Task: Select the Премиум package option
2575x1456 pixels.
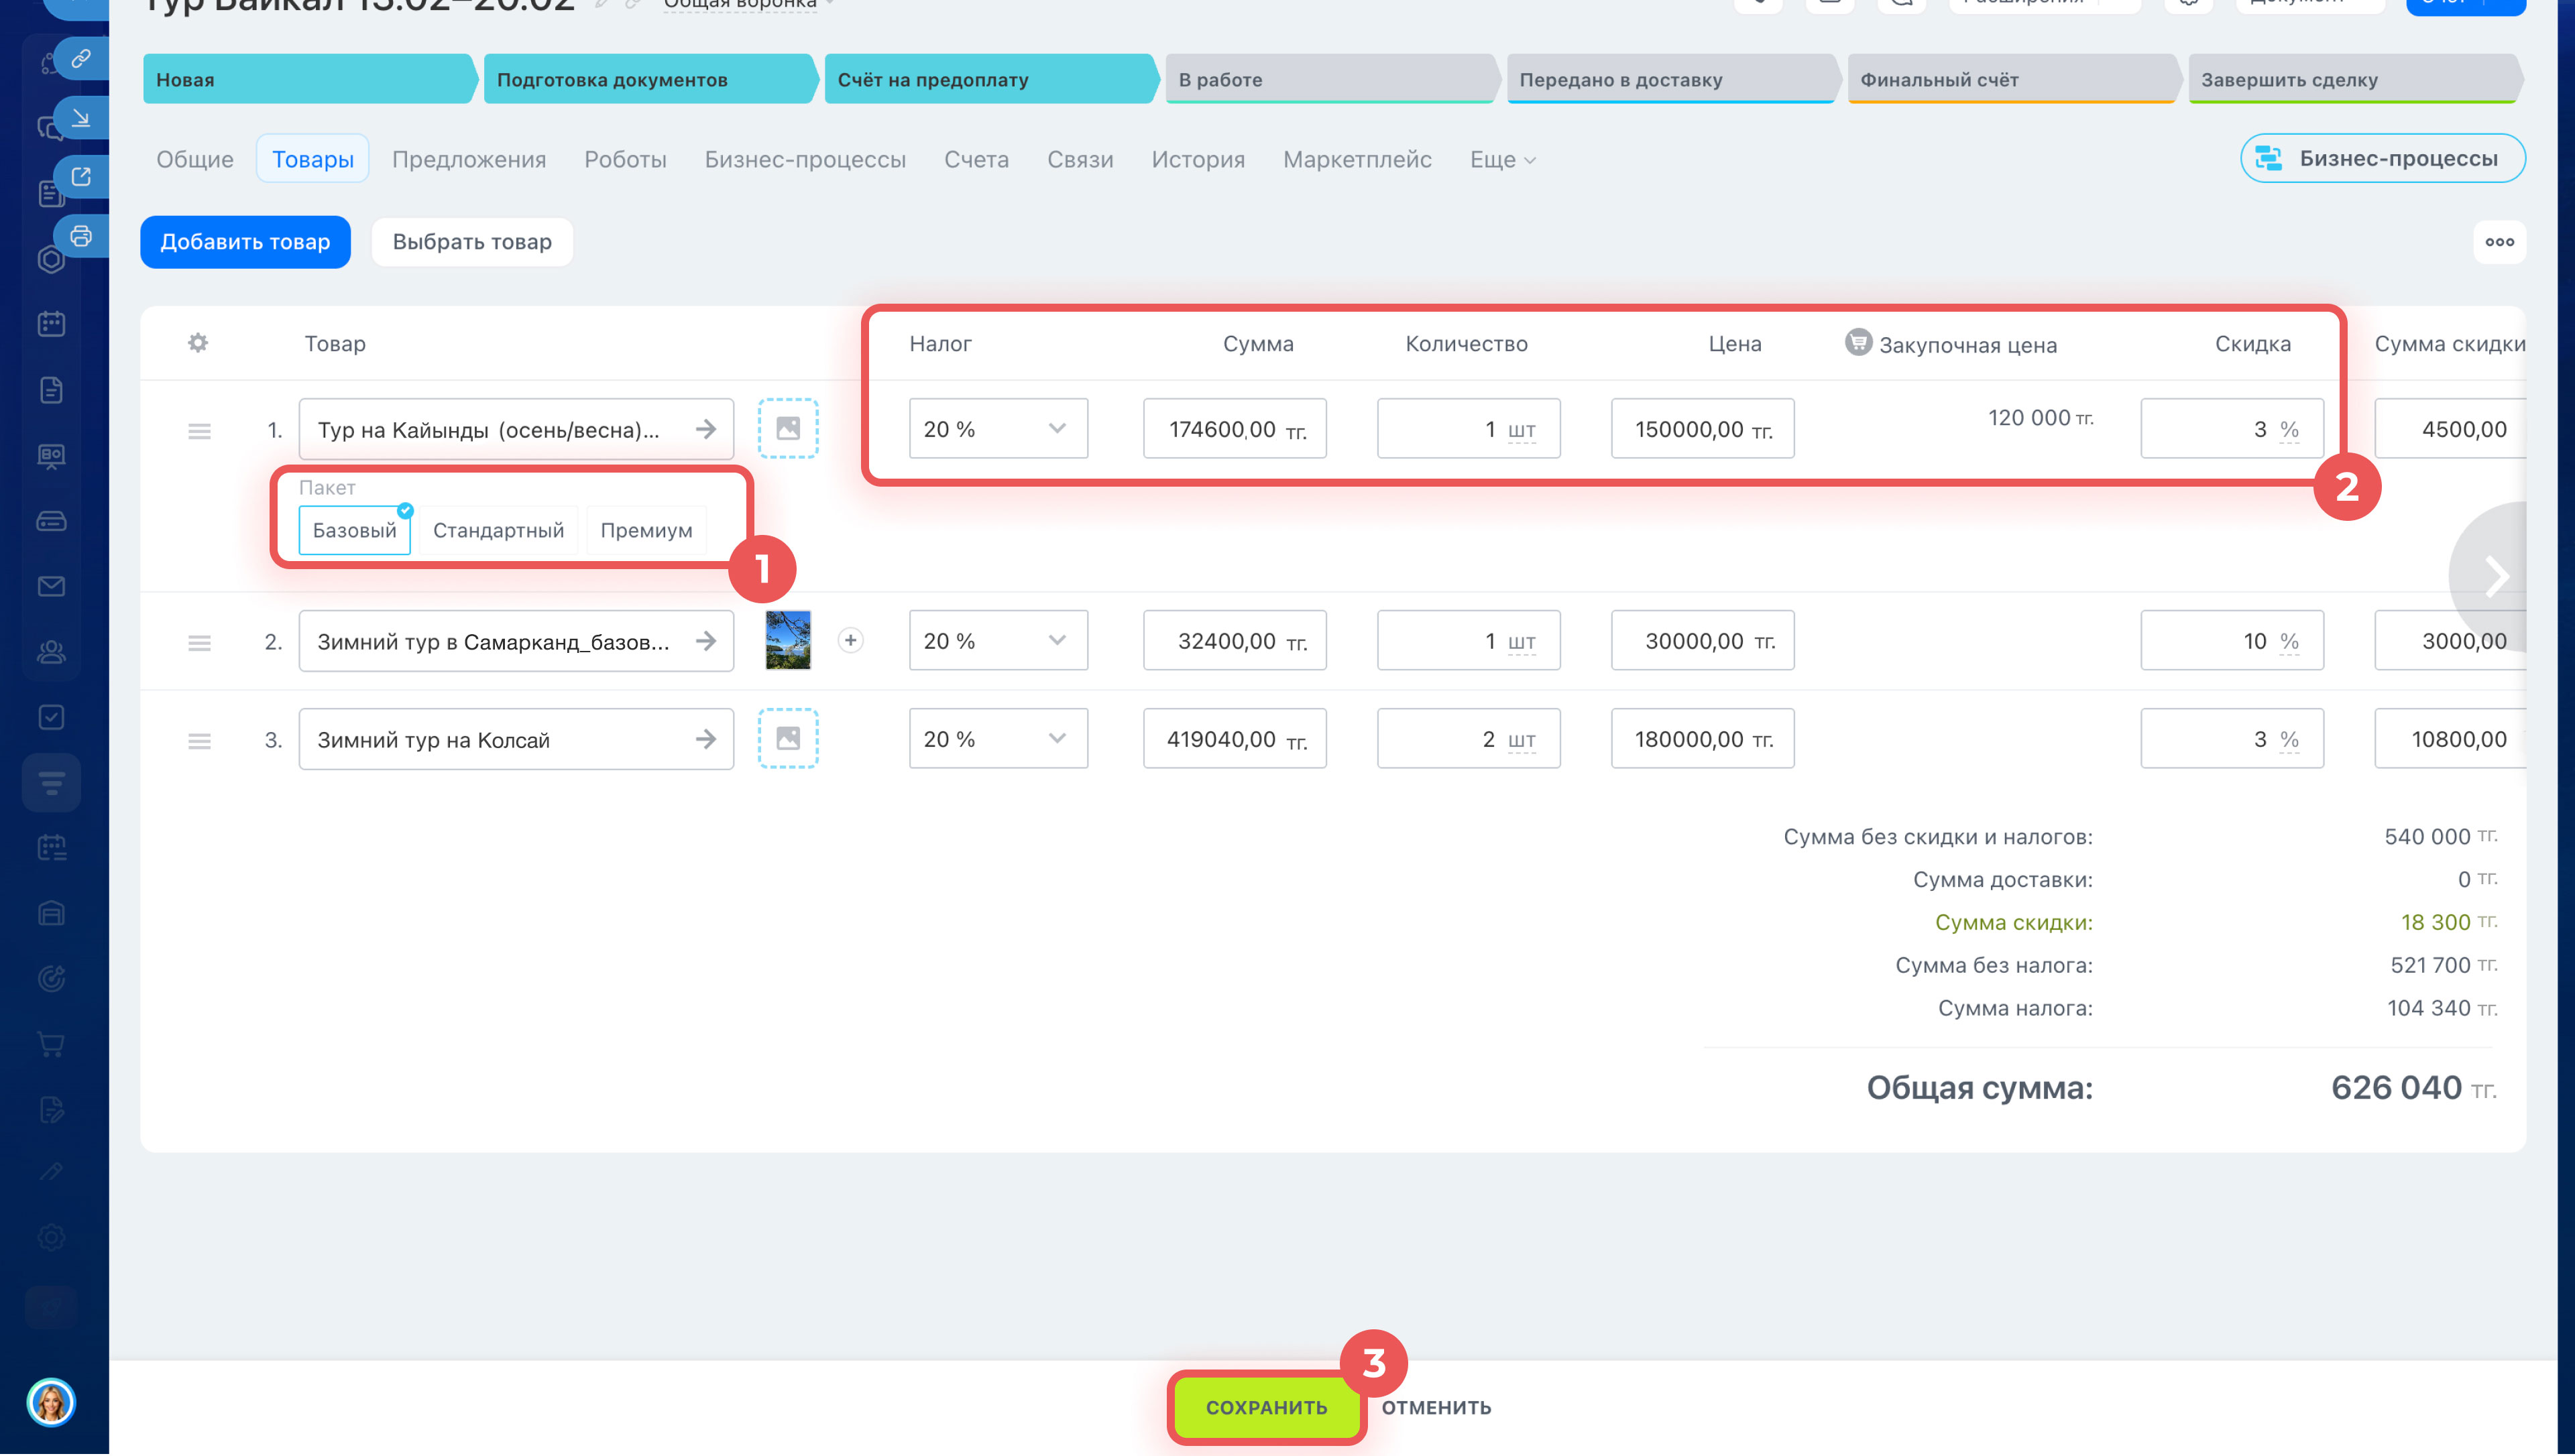Action: tap(646, 531)
